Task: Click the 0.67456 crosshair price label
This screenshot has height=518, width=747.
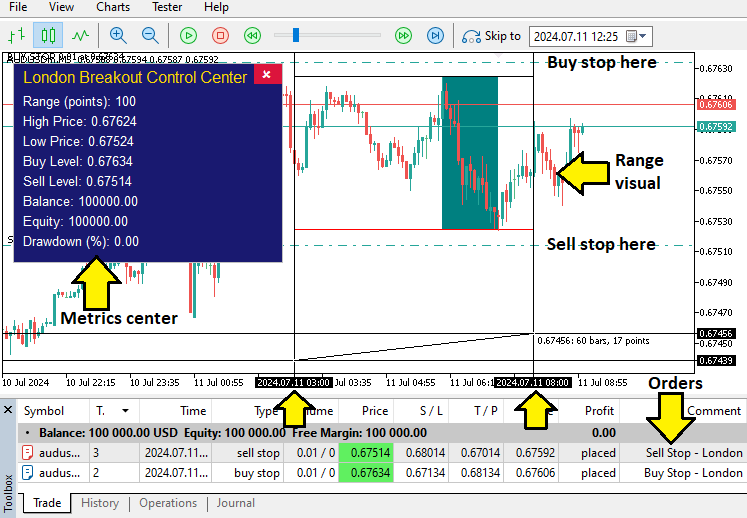Action: [x=716, y=334]
